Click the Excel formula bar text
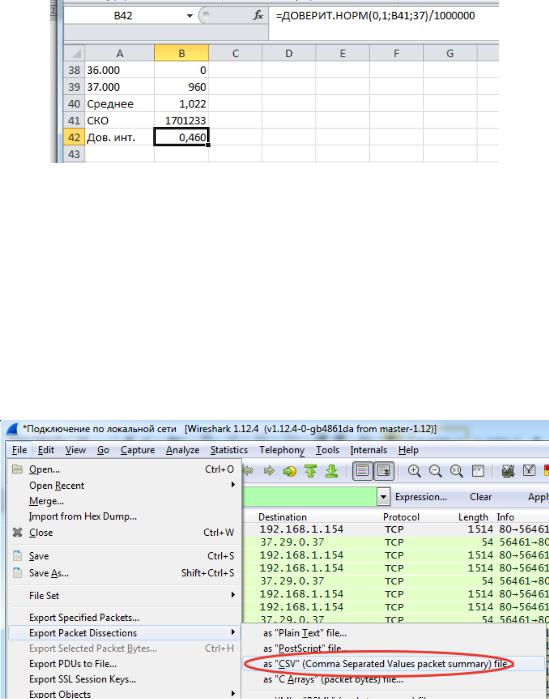Image resolution: width=549 pixels, height=699 pixels. 375,16
